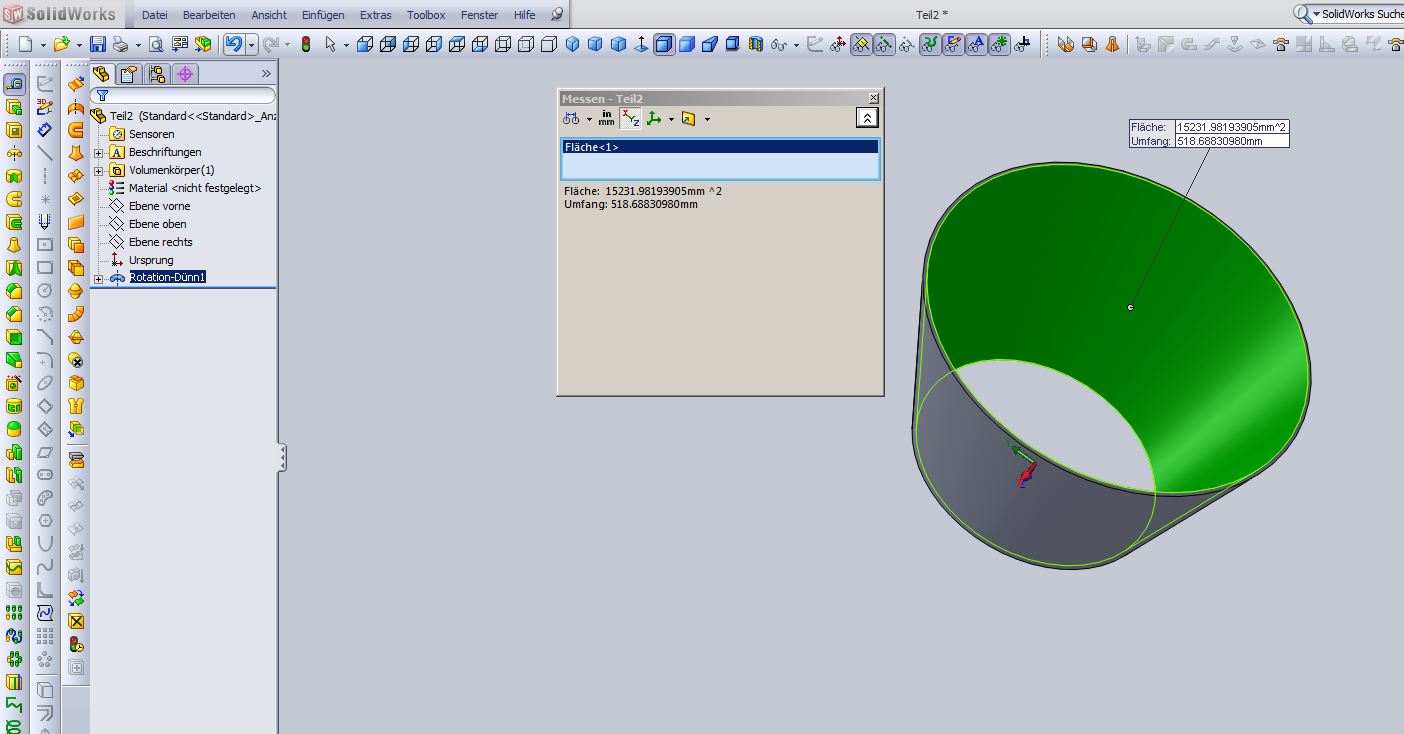Toggle XYZ measurement display in Messen dialog

tap(630, 119)
